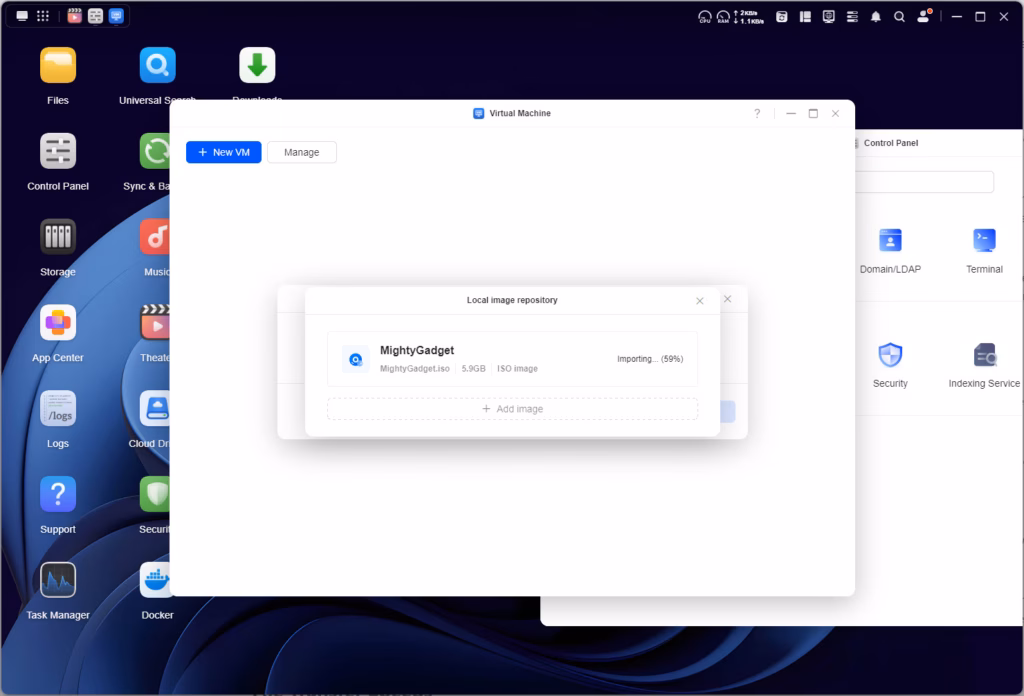Open the Docker app icon
The height and width of the screenshot is (696, 1024).
coord(157,581)
